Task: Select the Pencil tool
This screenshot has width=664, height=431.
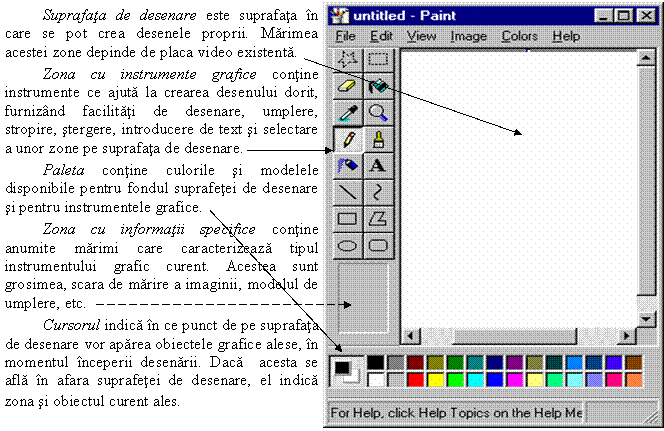Action: coord(348,139)
